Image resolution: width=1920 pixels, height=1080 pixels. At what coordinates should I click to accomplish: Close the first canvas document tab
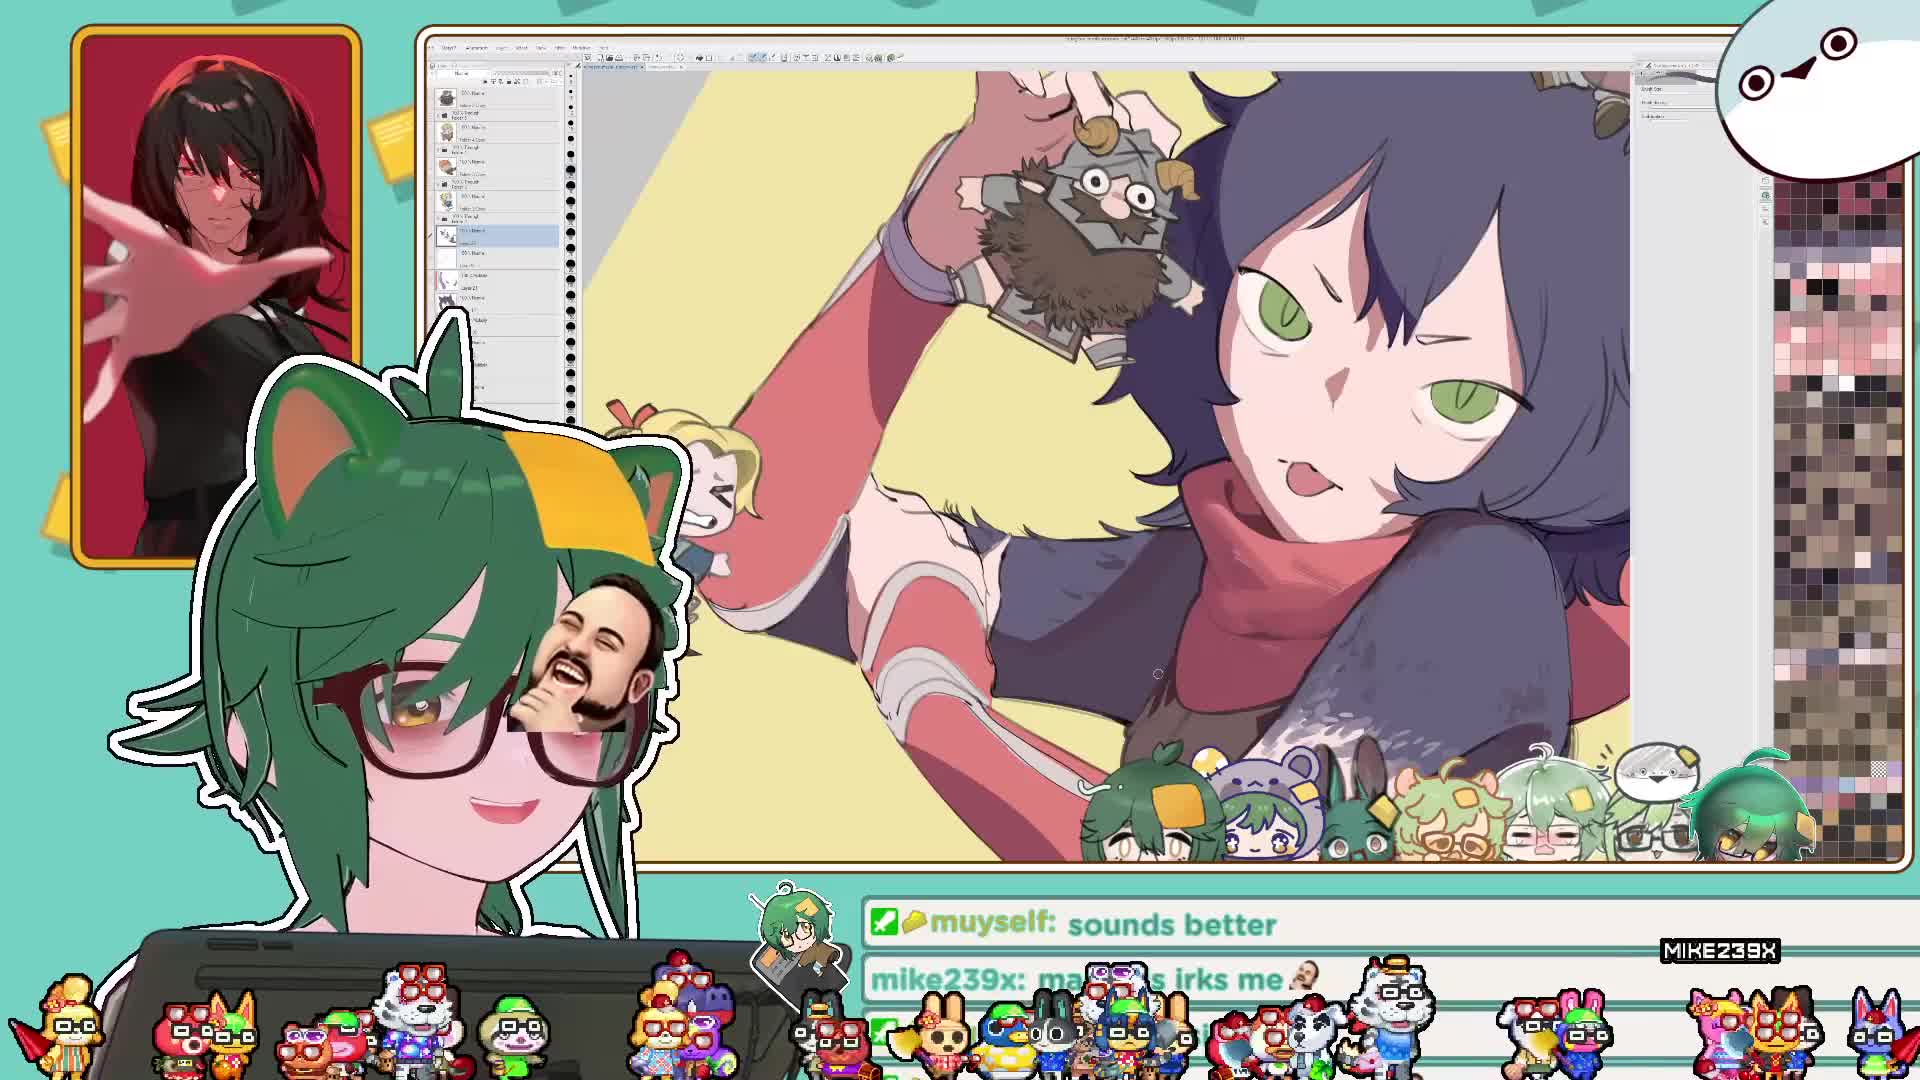(x=642, y=67)
